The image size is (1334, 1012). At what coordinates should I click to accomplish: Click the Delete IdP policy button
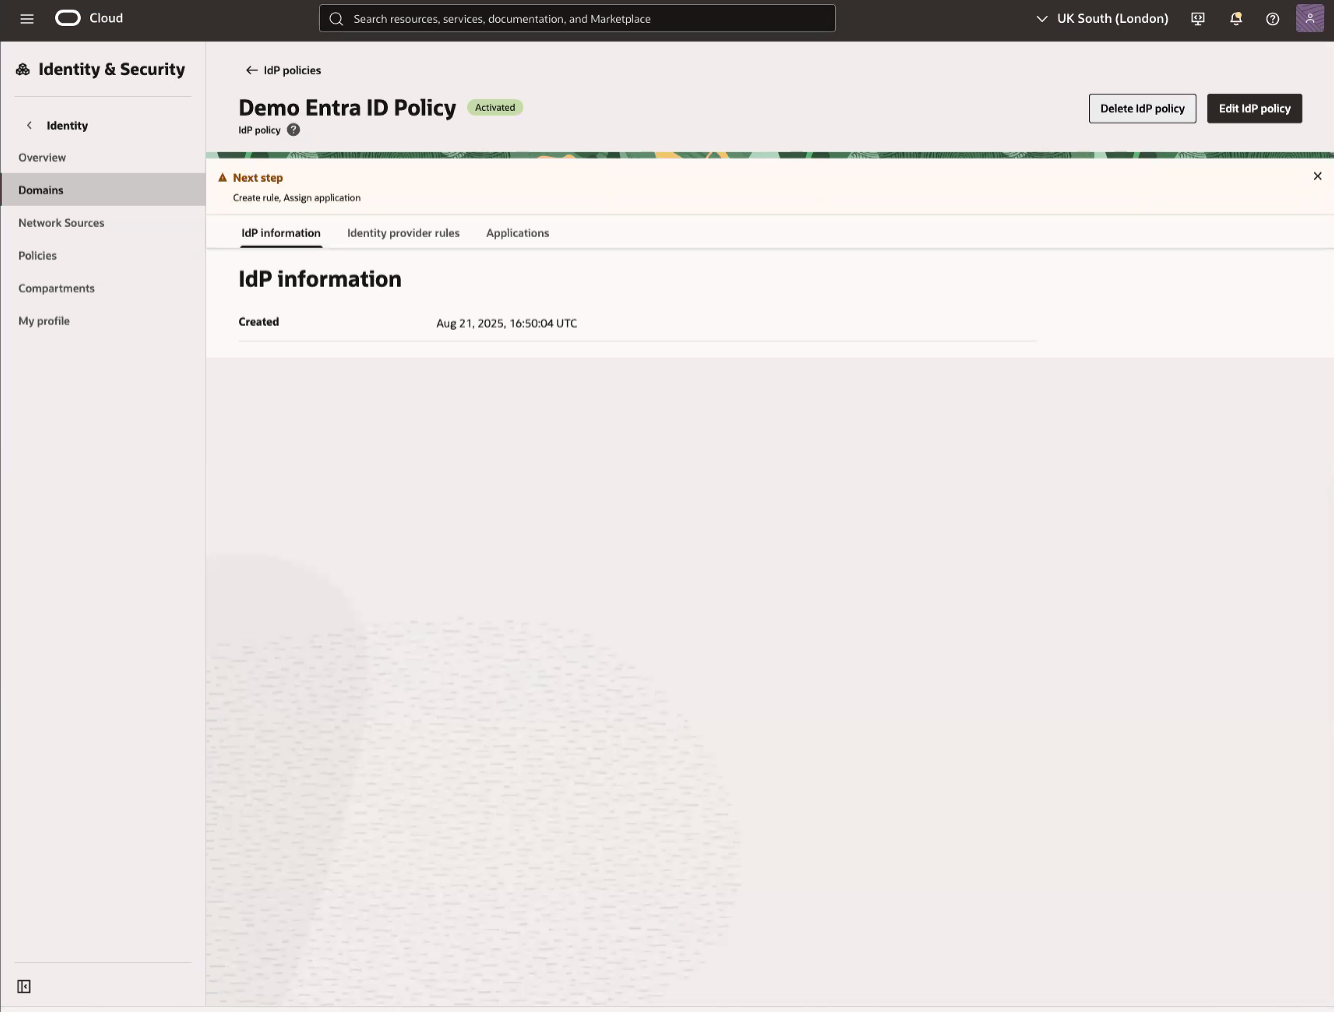(1142, 109)
